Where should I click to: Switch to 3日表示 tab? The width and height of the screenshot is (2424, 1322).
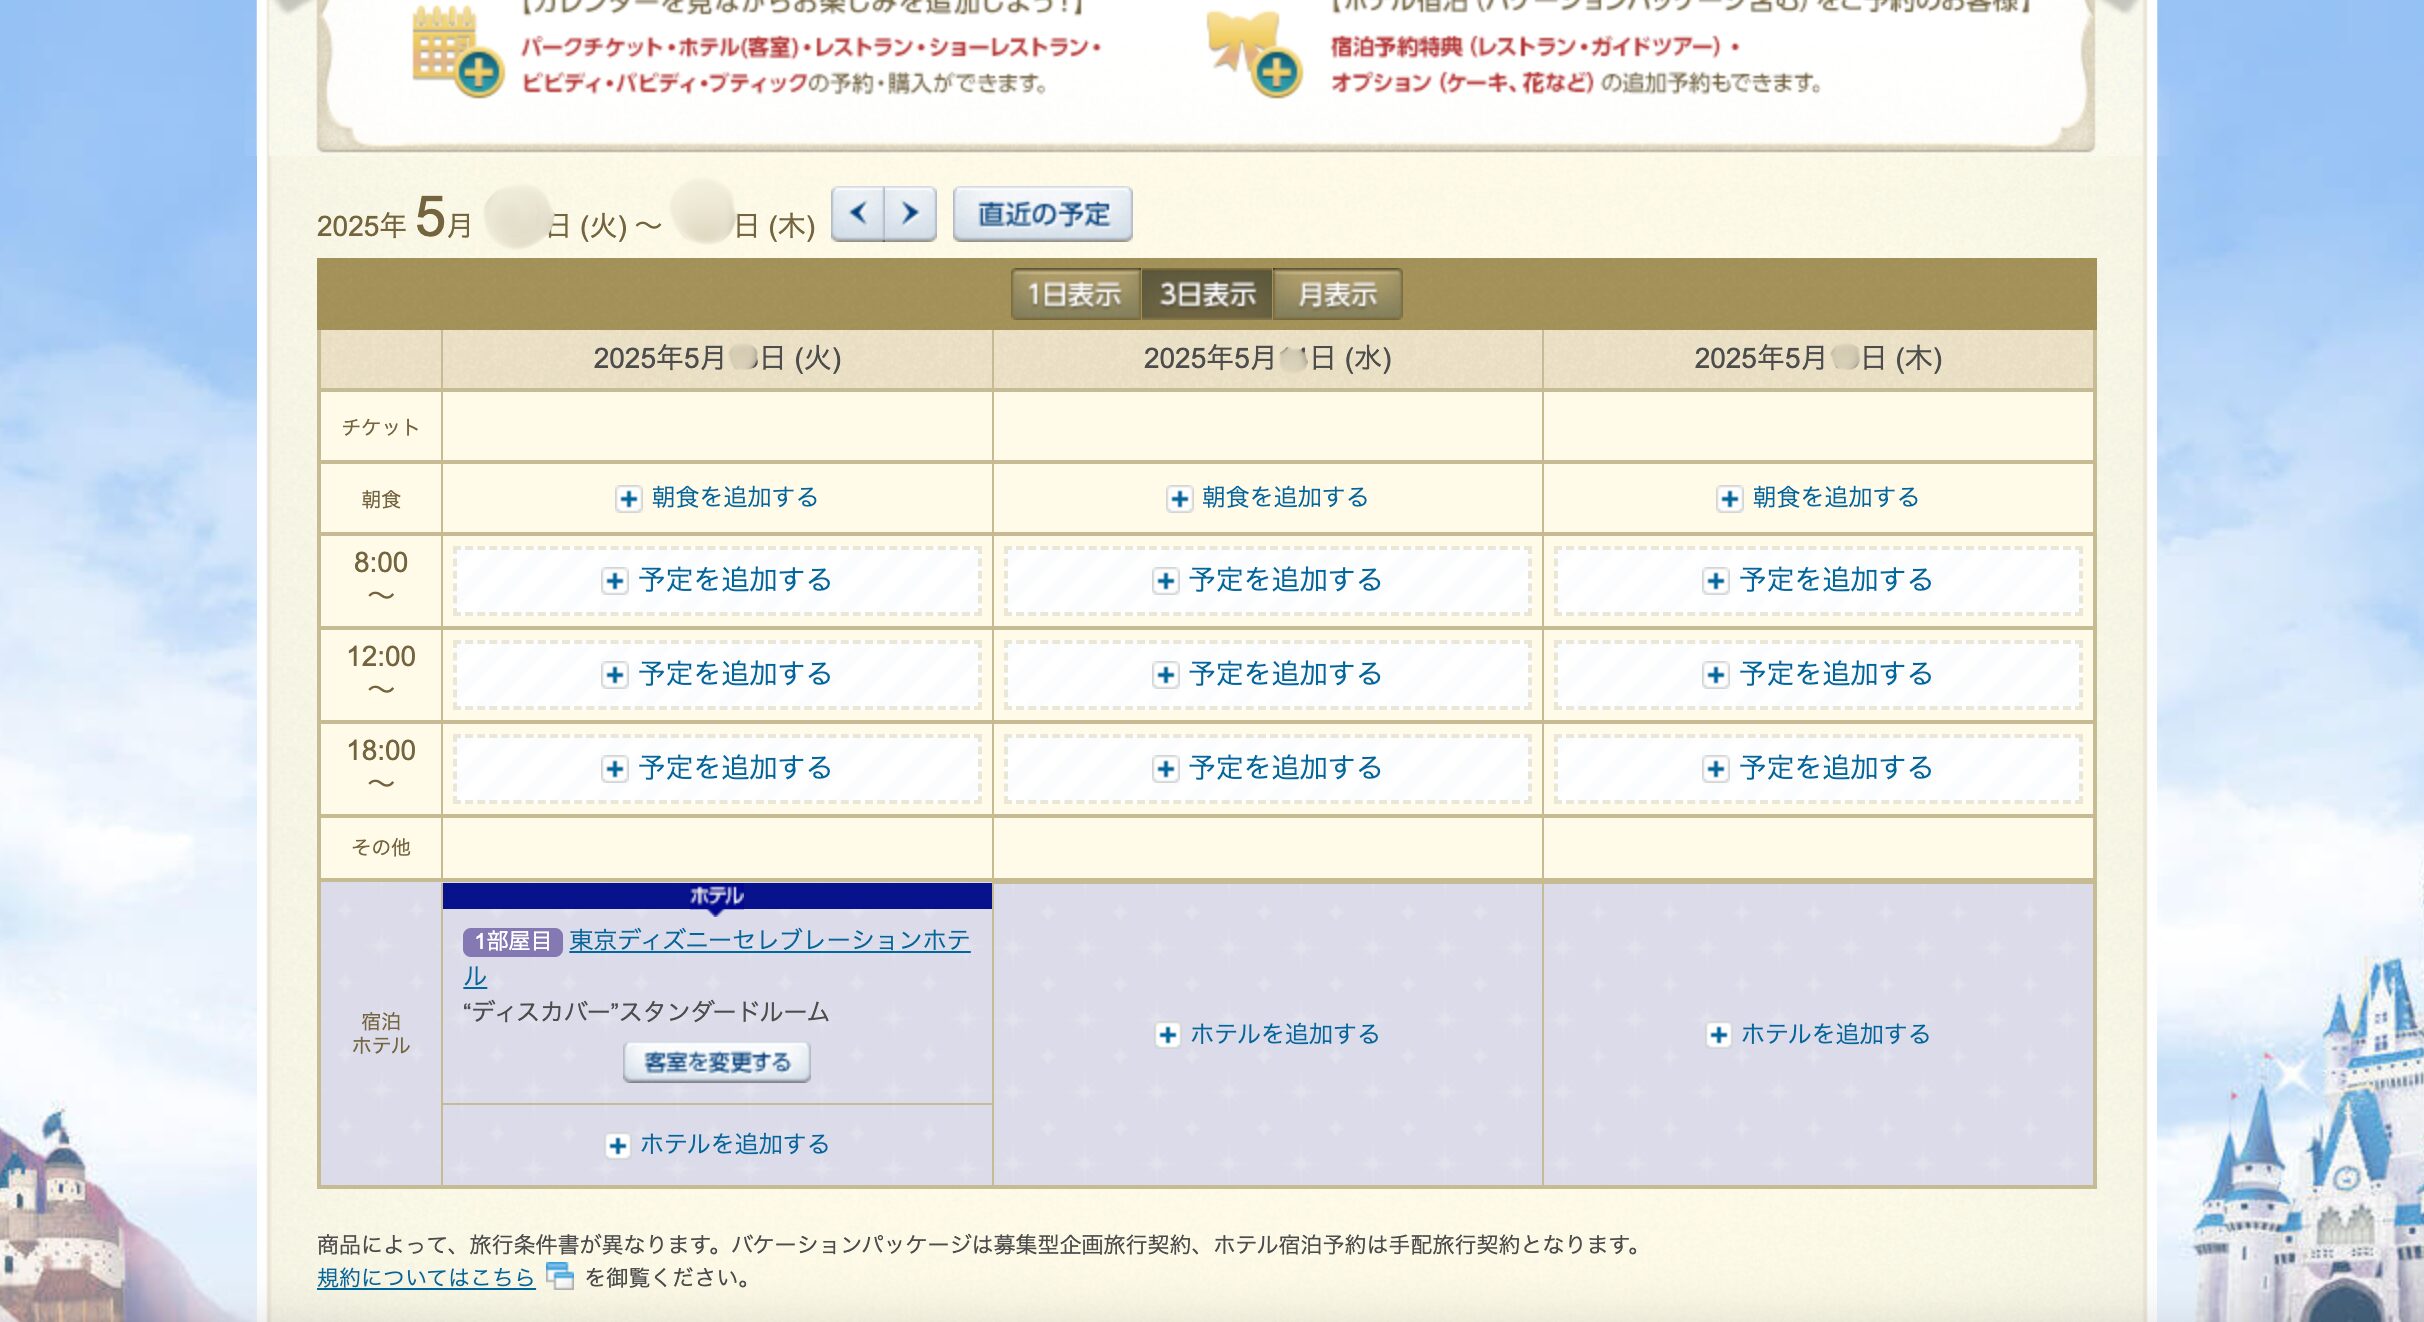[x=1207, y=294]
